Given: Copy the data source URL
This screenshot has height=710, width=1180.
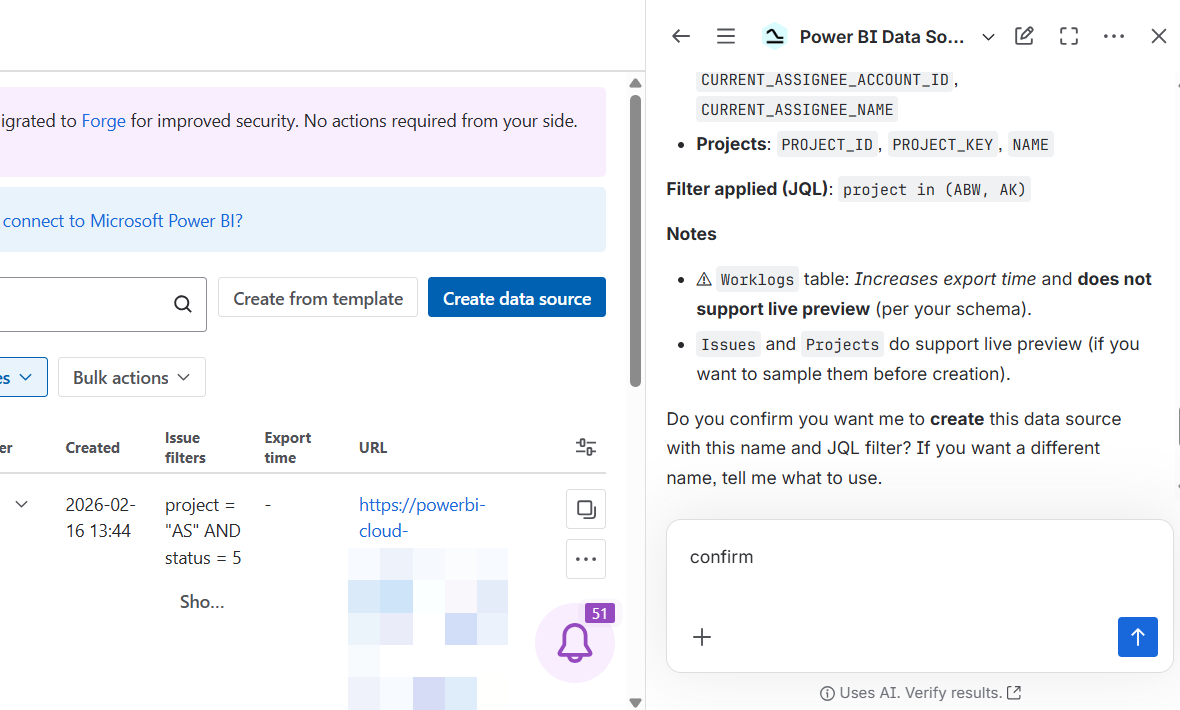Looking at the screenshot, I should click(585, 509).
